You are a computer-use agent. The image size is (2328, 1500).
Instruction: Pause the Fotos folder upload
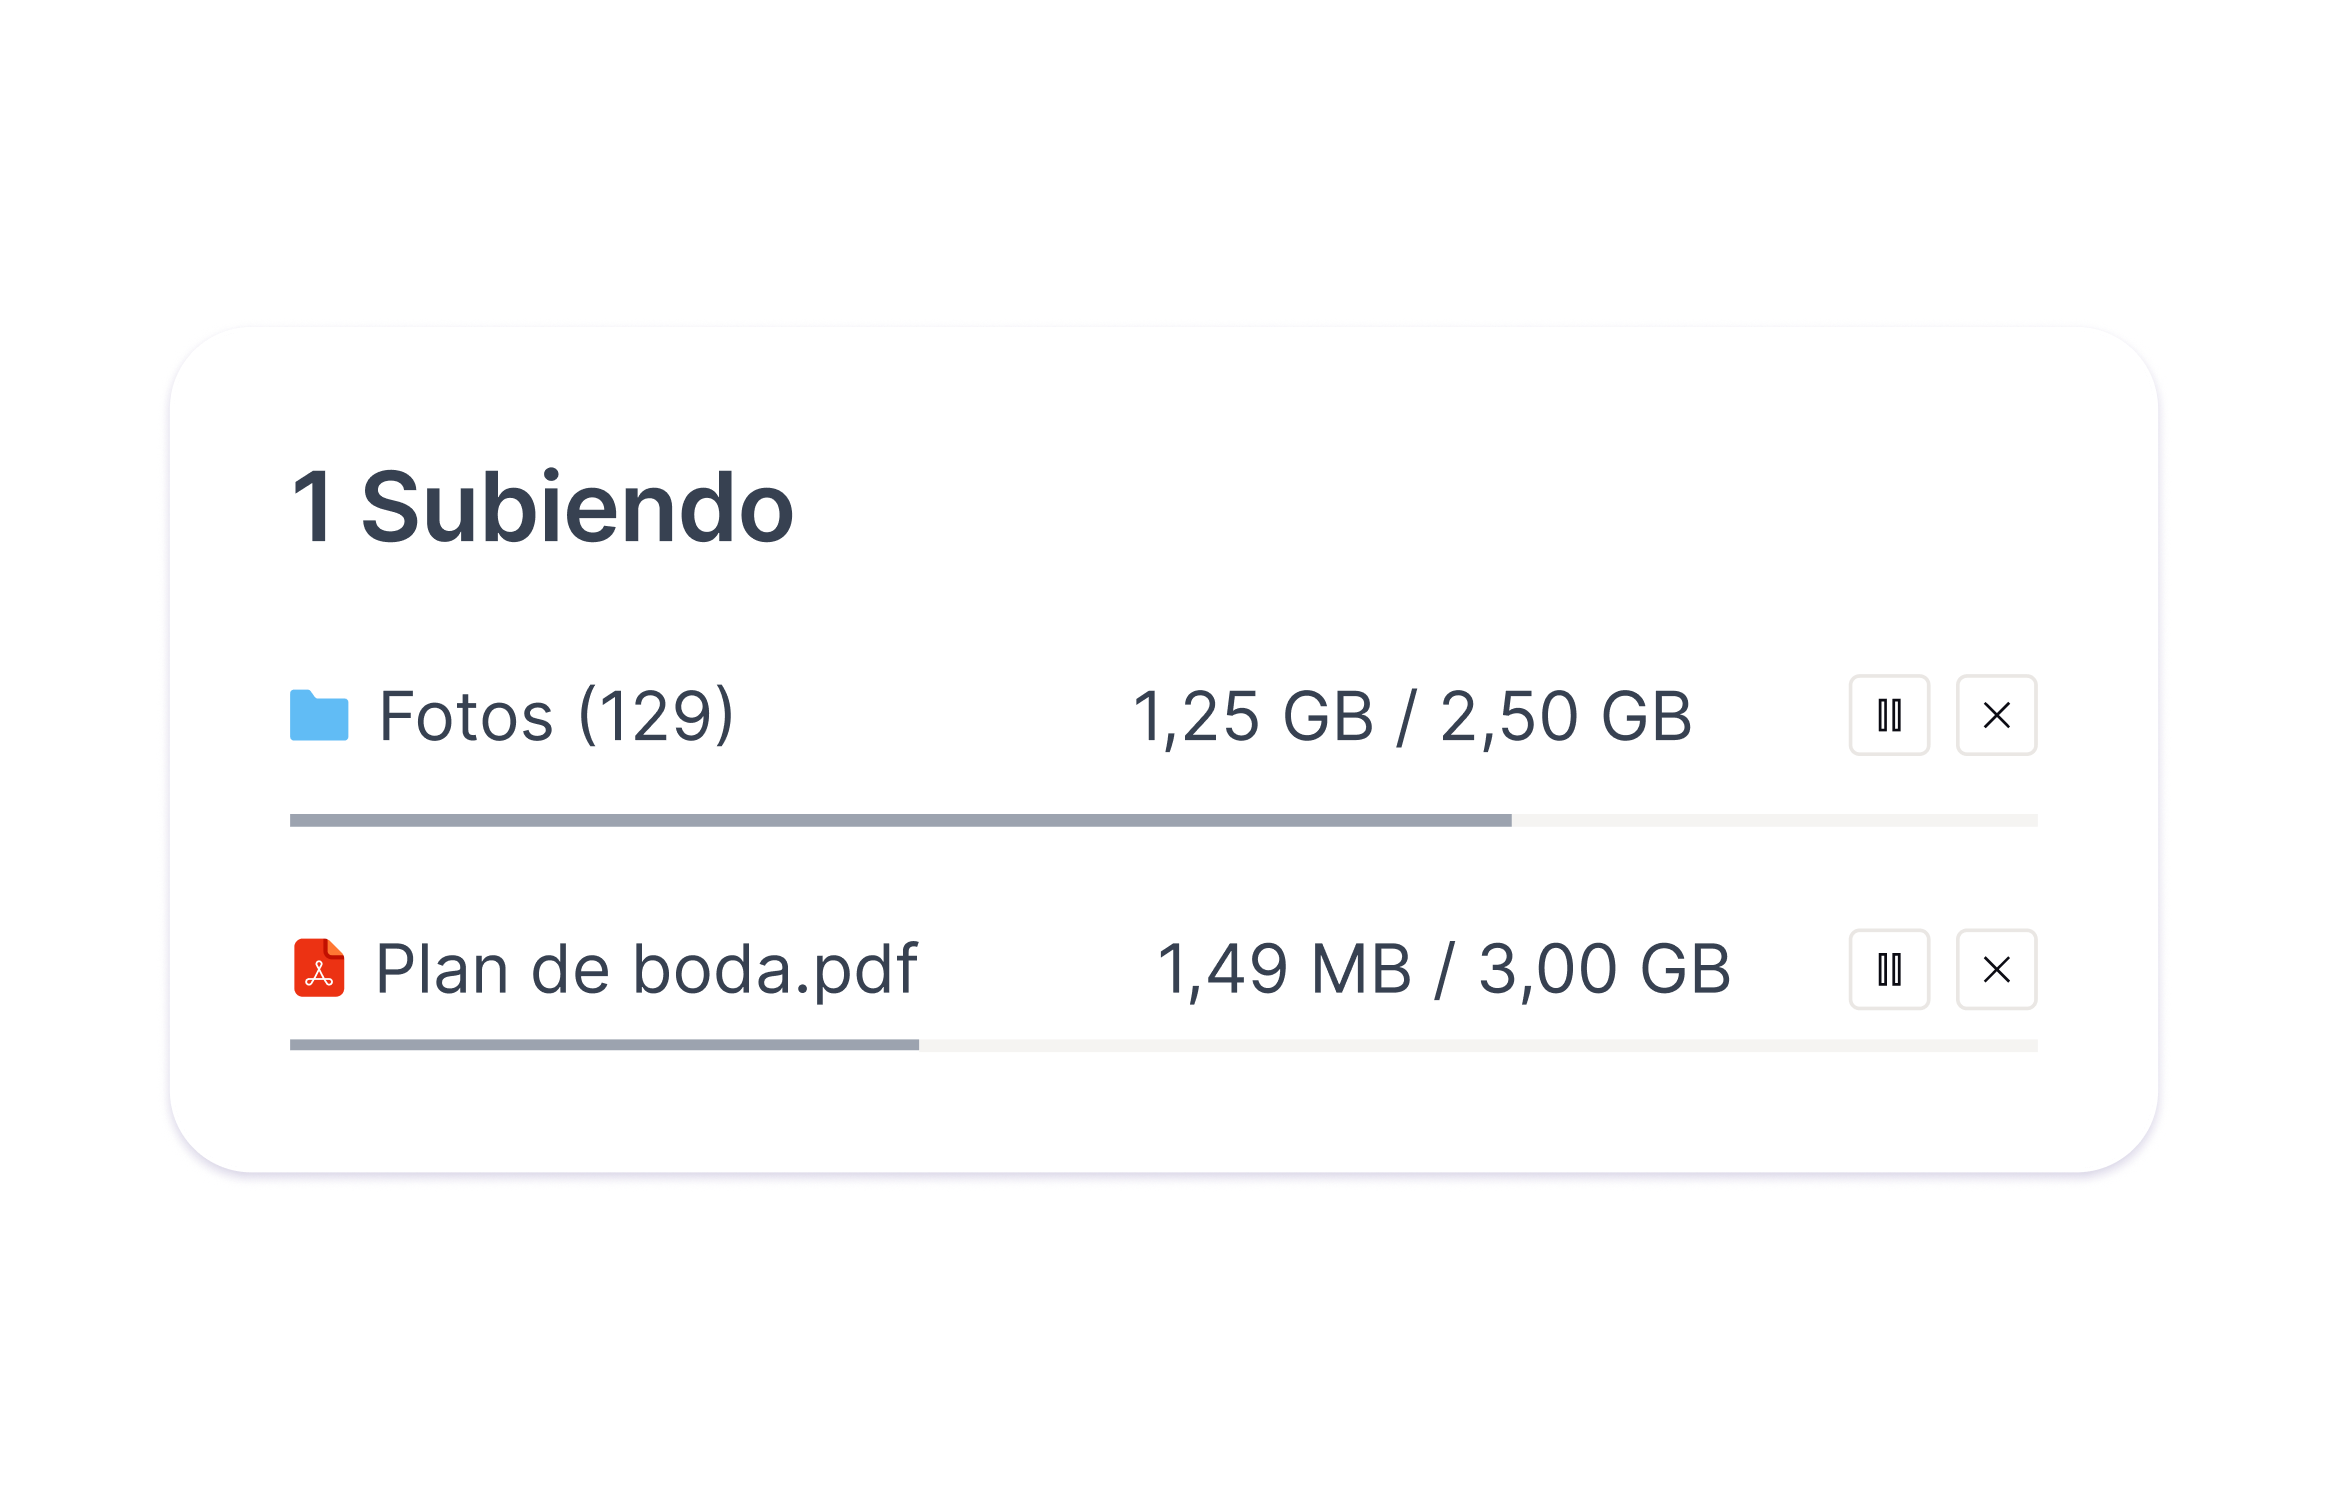(x=1889, y=715)
